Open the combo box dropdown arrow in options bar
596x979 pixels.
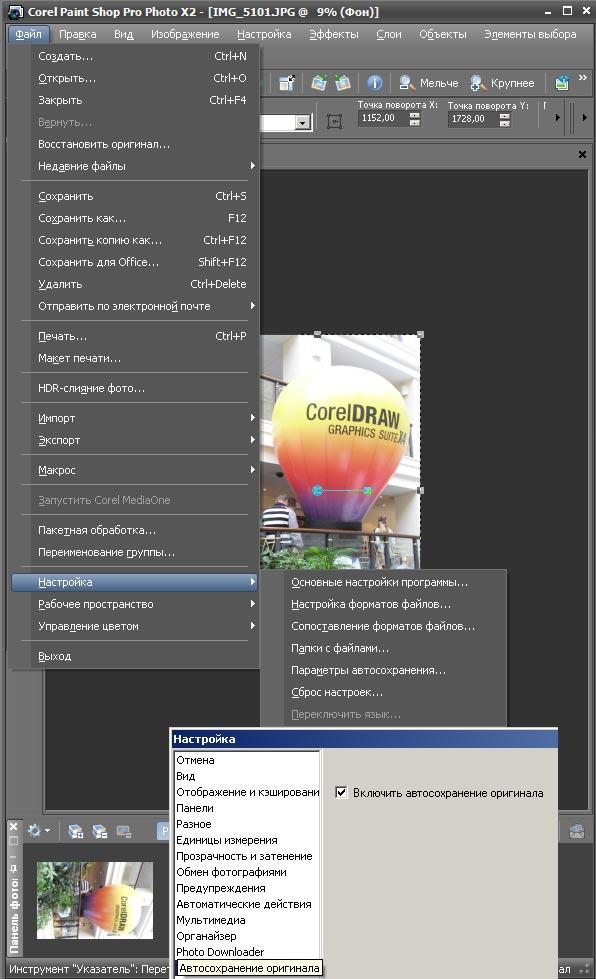point(303,122)
